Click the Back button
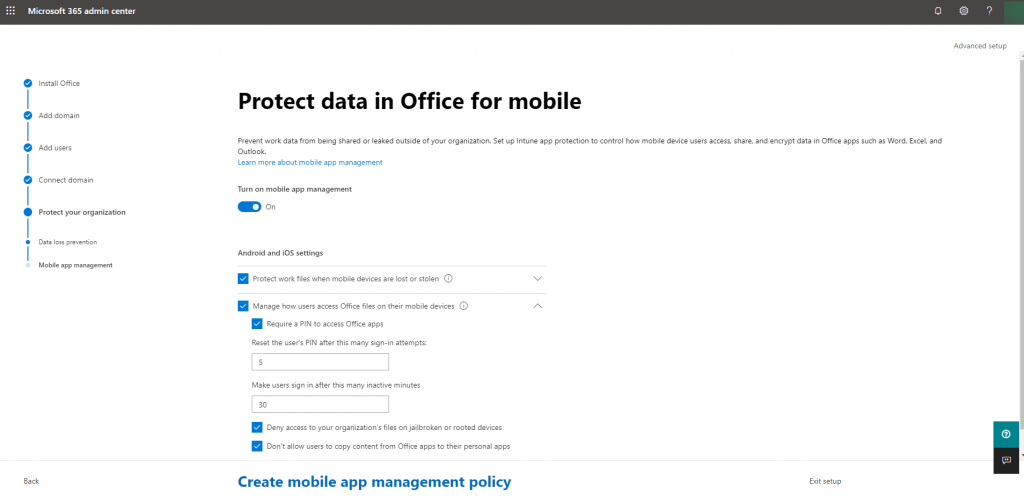The image size is (1024, 496). click(x=31, y=481)
